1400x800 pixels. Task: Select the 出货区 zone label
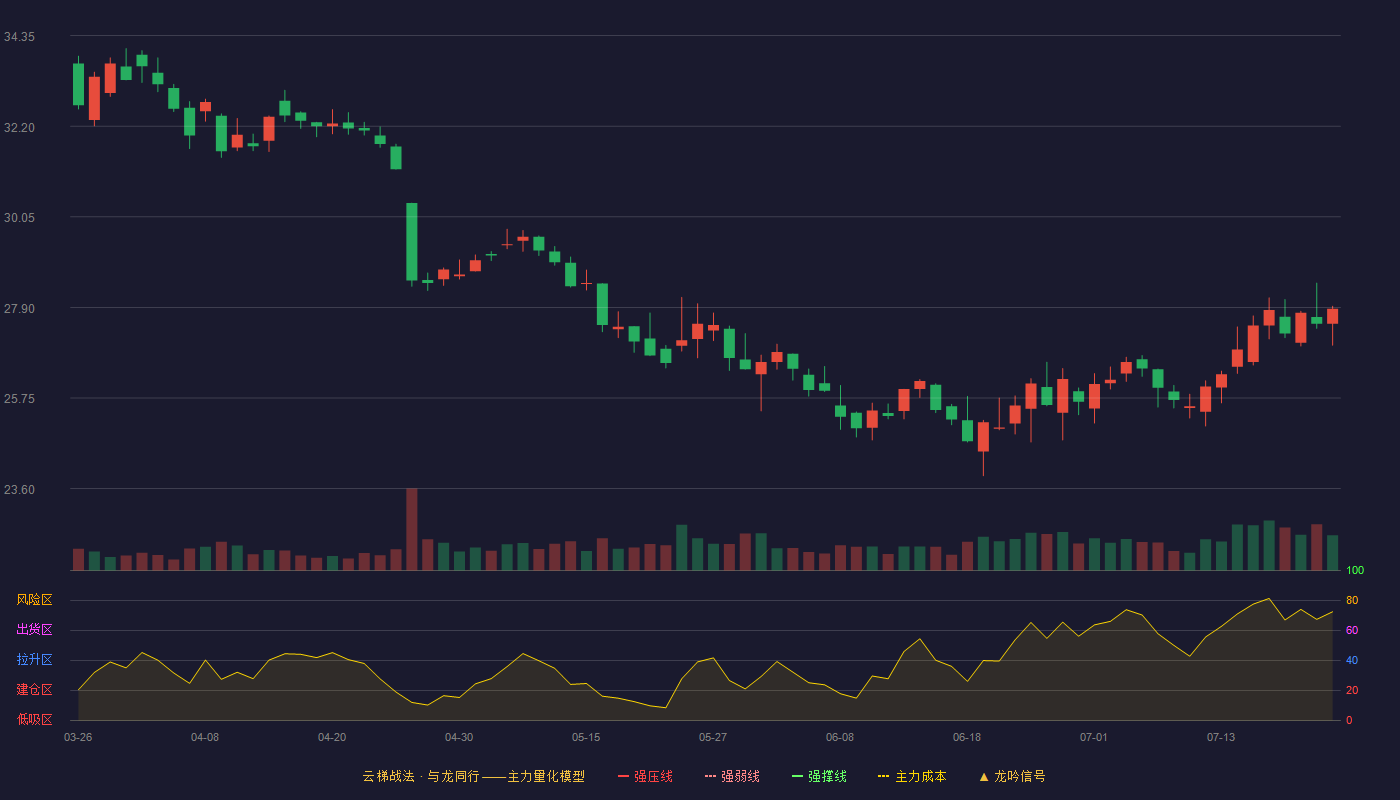(34, 630)
